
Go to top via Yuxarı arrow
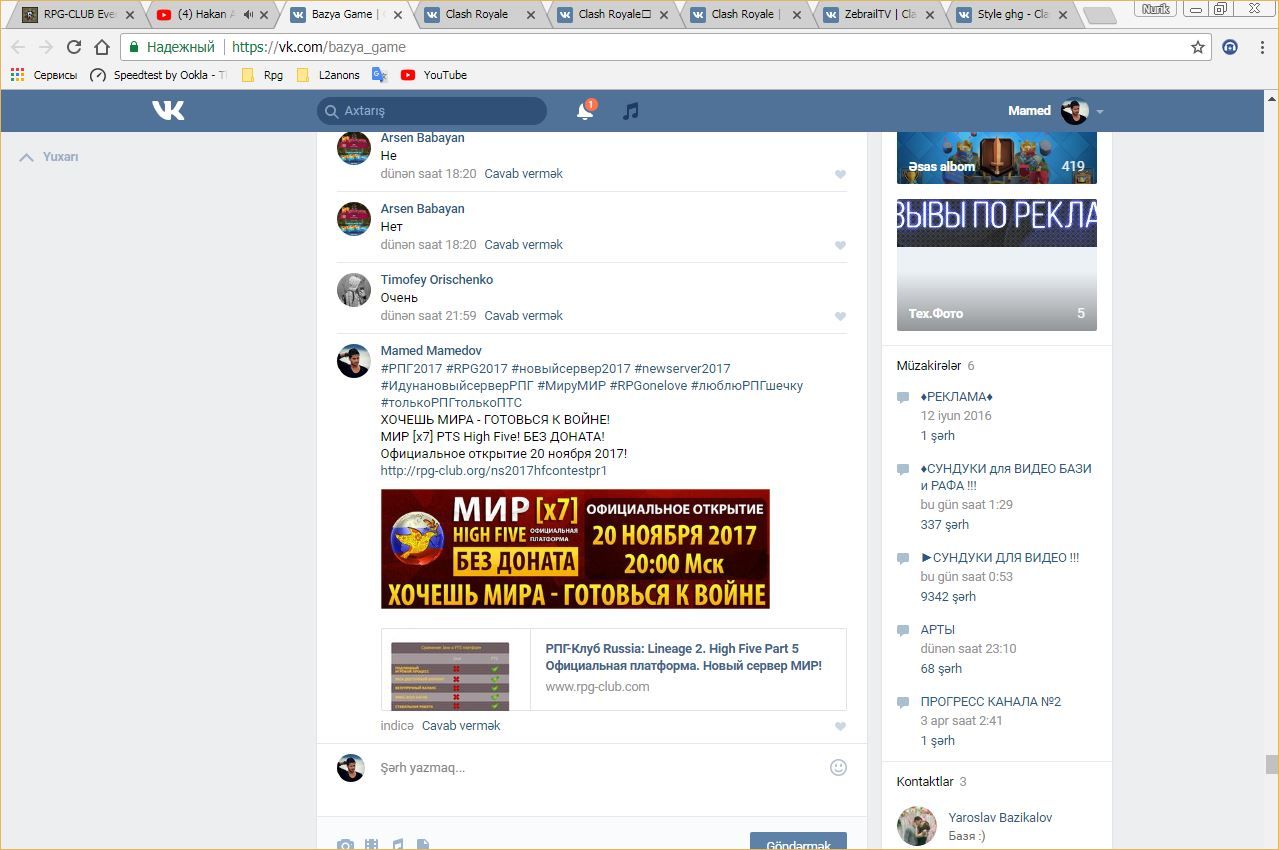click(x=49, y=157)
